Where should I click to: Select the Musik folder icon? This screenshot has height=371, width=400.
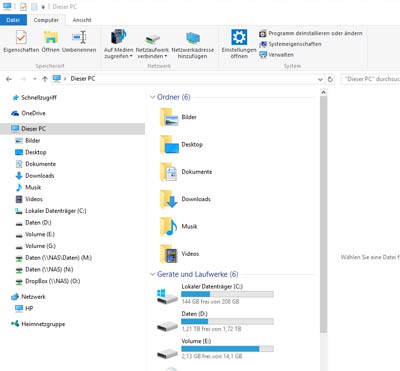coord(169,227)
